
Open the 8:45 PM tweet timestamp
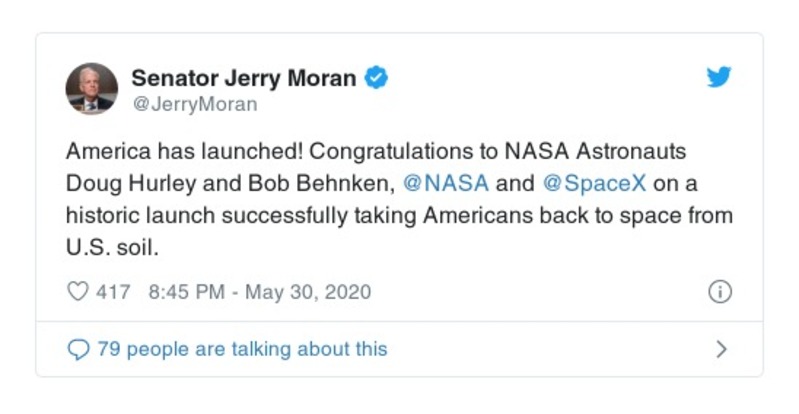point(186,292)
